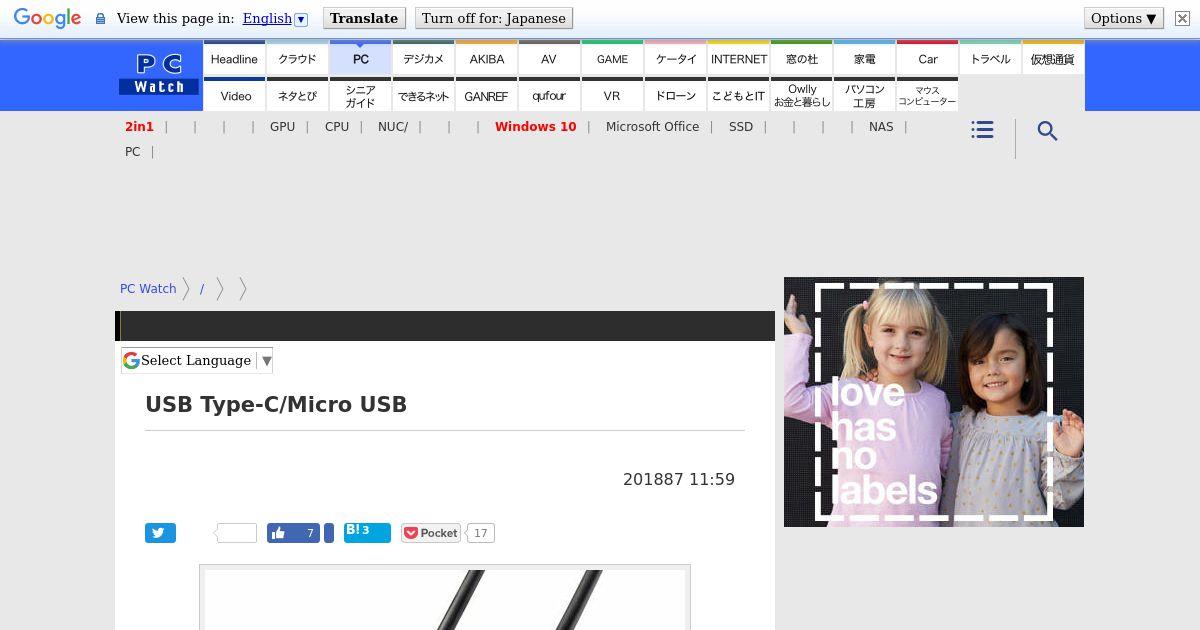1200x630 pixels.
Task: Click the USB Type-C/Micro USB article title
Action: 276,405
